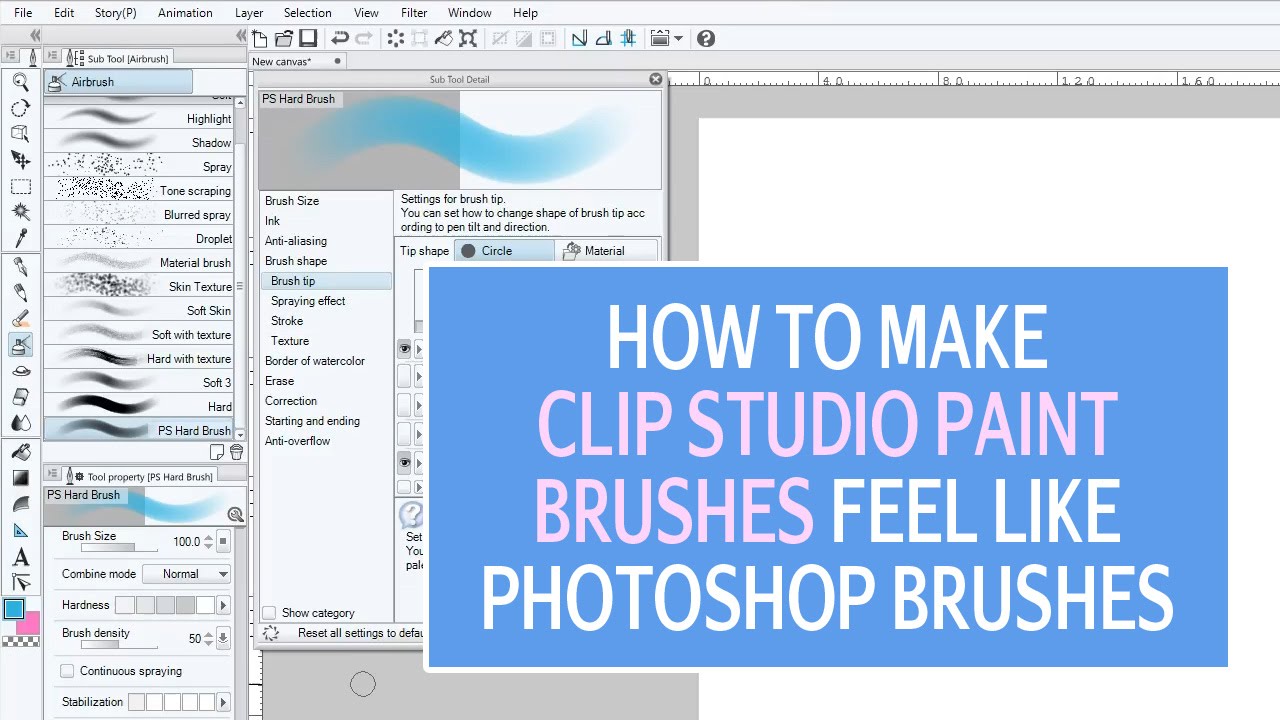The height and width of the screenshot is (720, 1280).
Task: Select the Ruler triangle tool
Action: (x=20, y=531)
